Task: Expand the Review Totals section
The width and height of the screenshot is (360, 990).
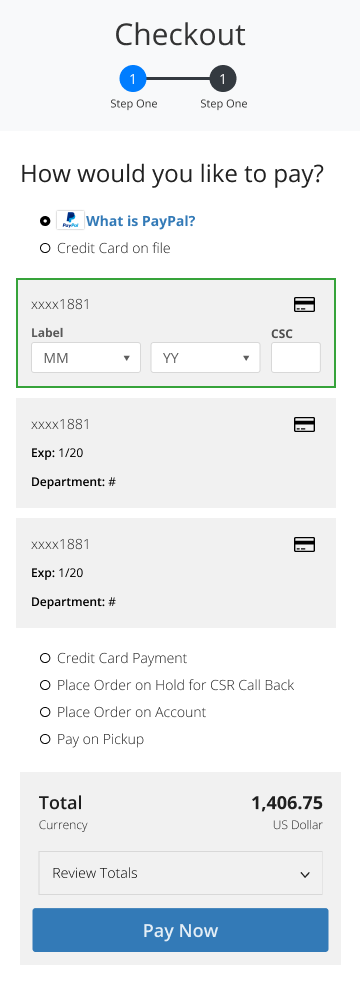Action: coord(181,873)
